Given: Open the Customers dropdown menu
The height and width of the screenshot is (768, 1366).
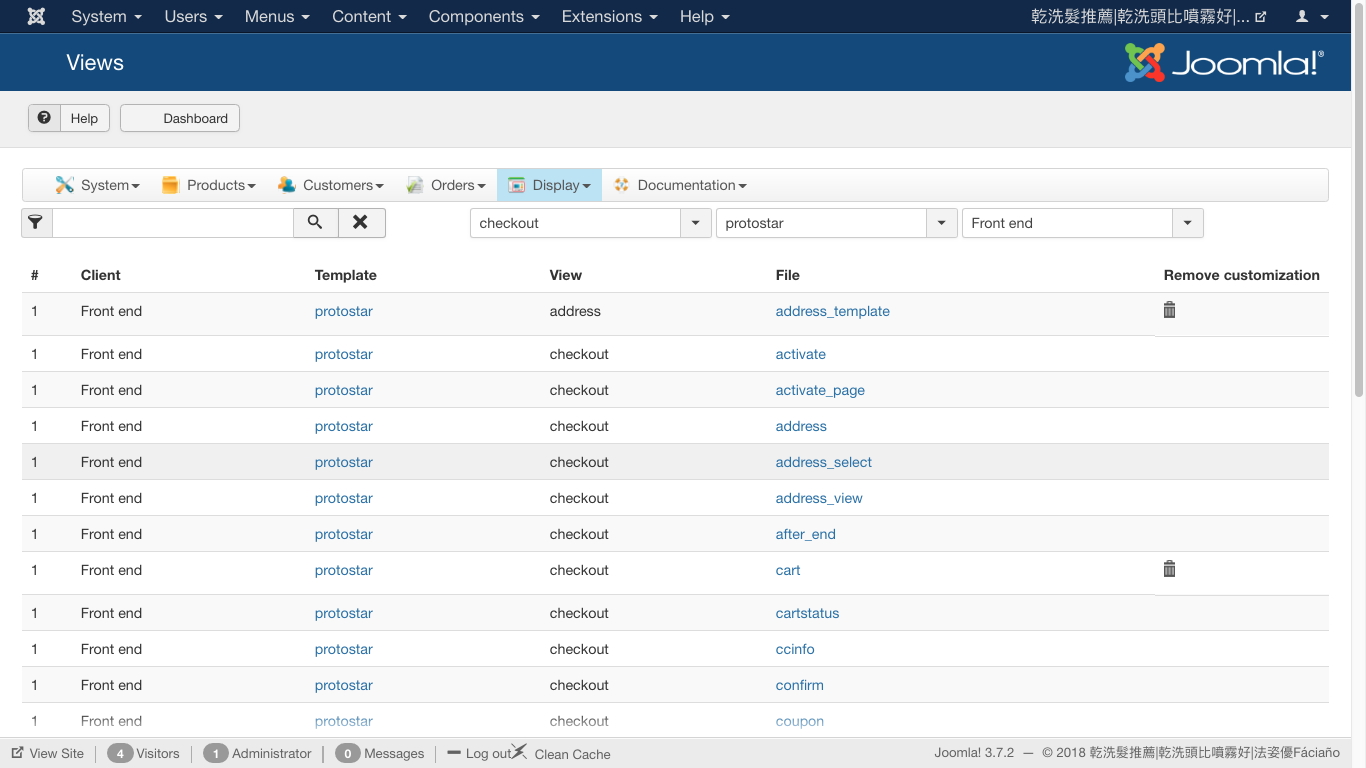Looking at the screenshot, I should (x=331, y=185).
